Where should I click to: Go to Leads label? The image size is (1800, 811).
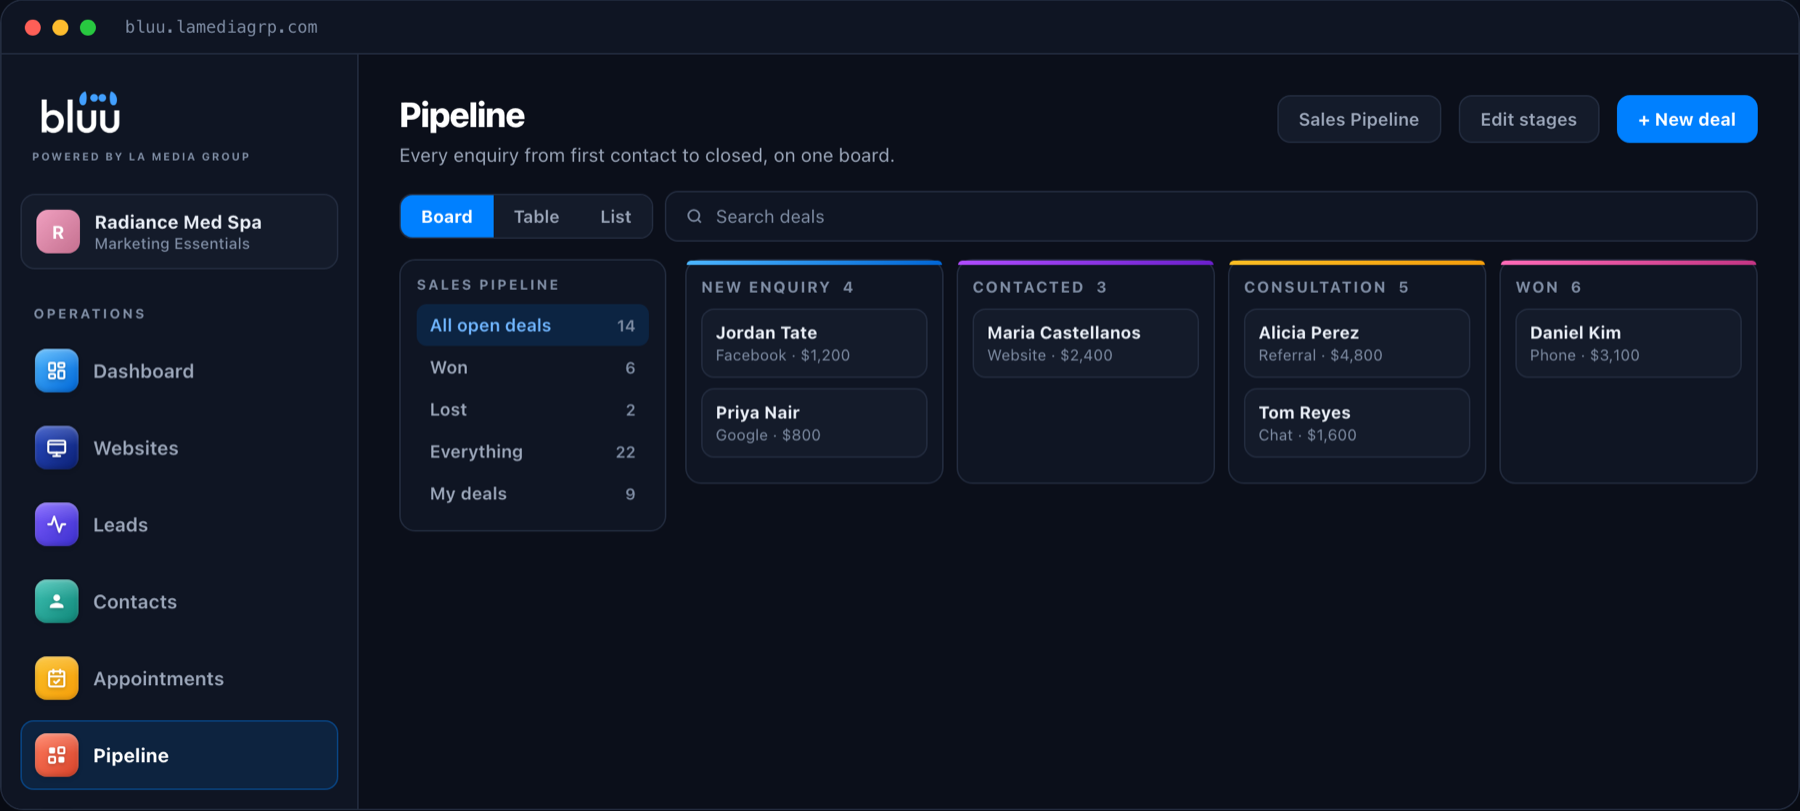coord(121,525)
